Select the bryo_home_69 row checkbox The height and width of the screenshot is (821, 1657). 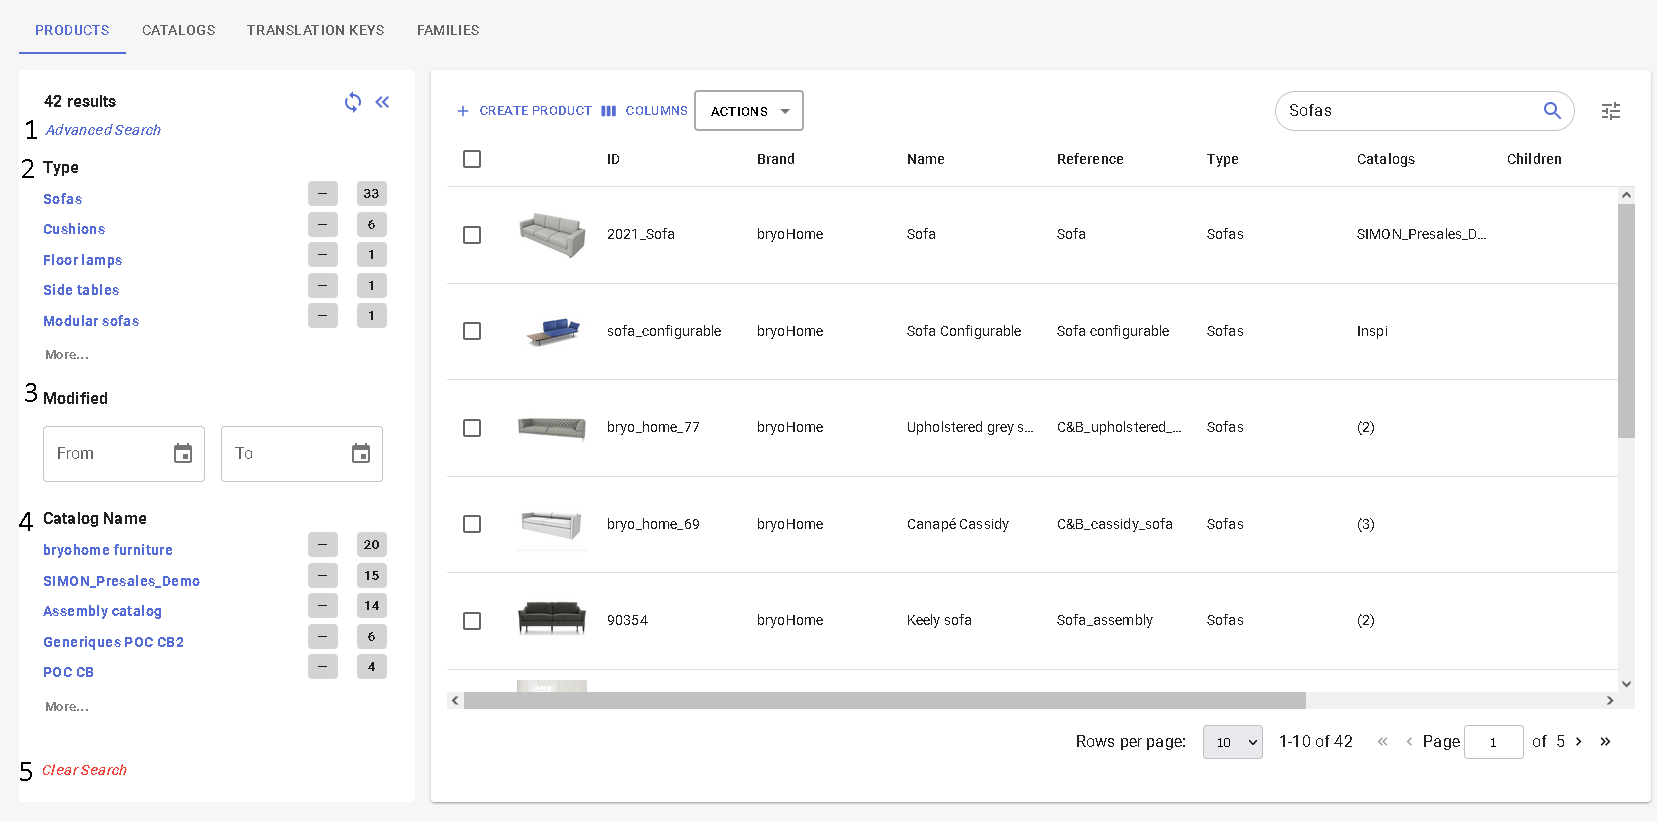coord(472,524)
